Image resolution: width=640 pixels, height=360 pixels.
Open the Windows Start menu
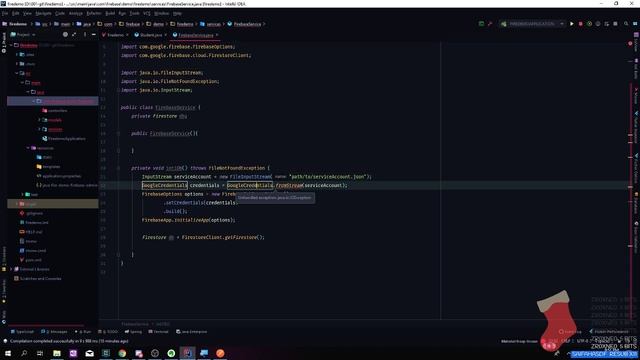pos(8,353)
